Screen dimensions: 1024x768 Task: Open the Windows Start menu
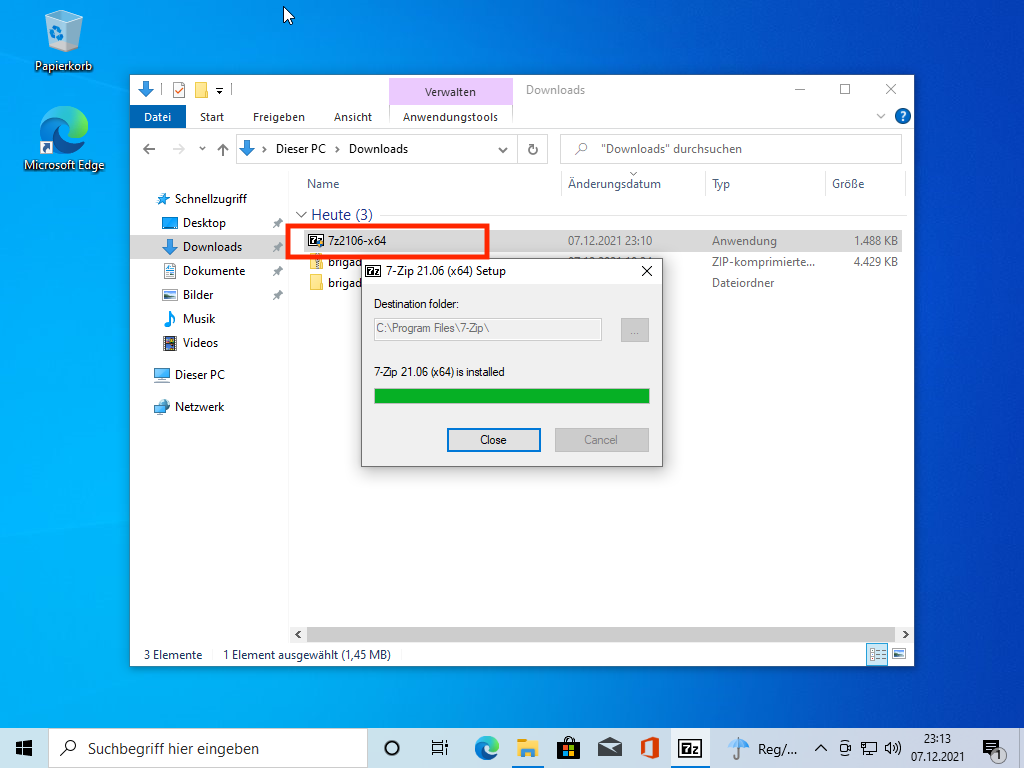coord(24,748)
